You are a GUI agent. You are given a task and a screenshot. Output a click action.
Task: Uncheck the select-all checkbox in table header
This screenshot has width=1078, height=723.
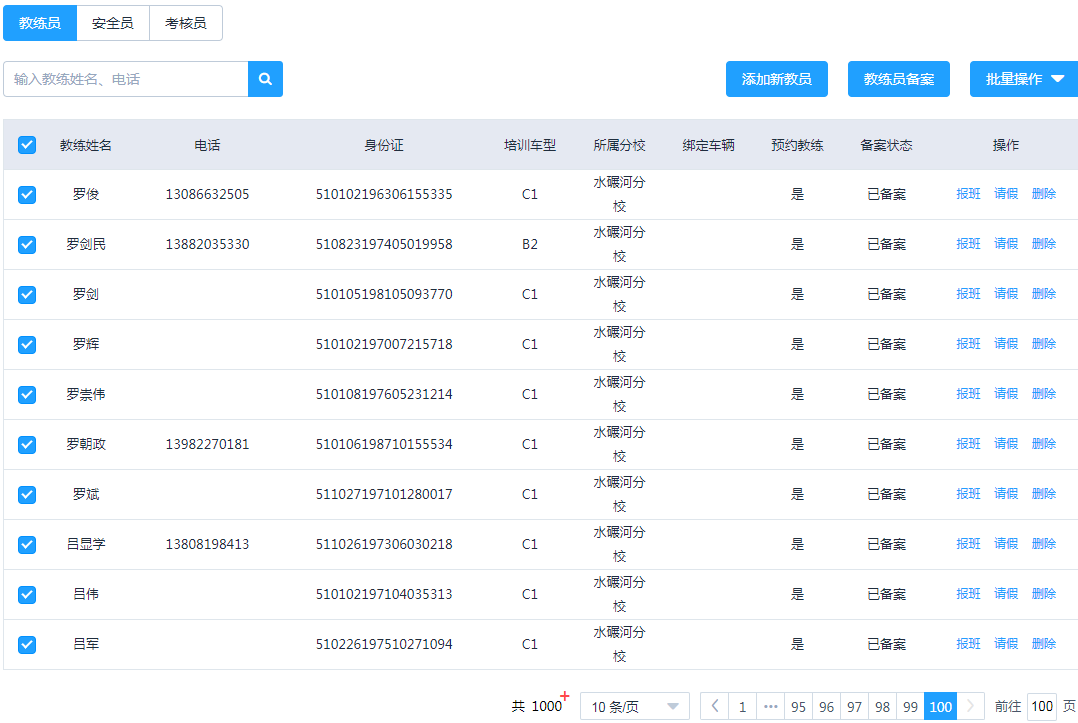(26, 144)
